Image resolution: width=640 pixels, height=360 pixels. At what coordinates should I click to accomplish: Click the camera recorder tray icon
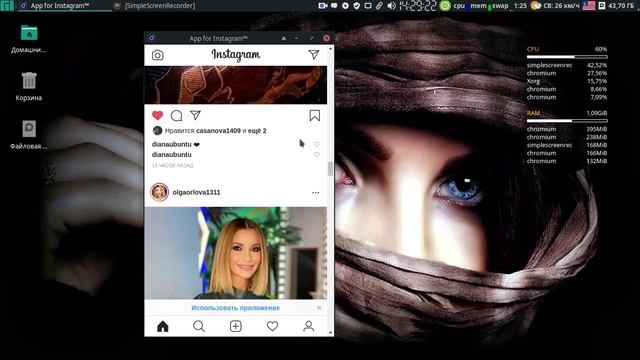click(323, 6)
